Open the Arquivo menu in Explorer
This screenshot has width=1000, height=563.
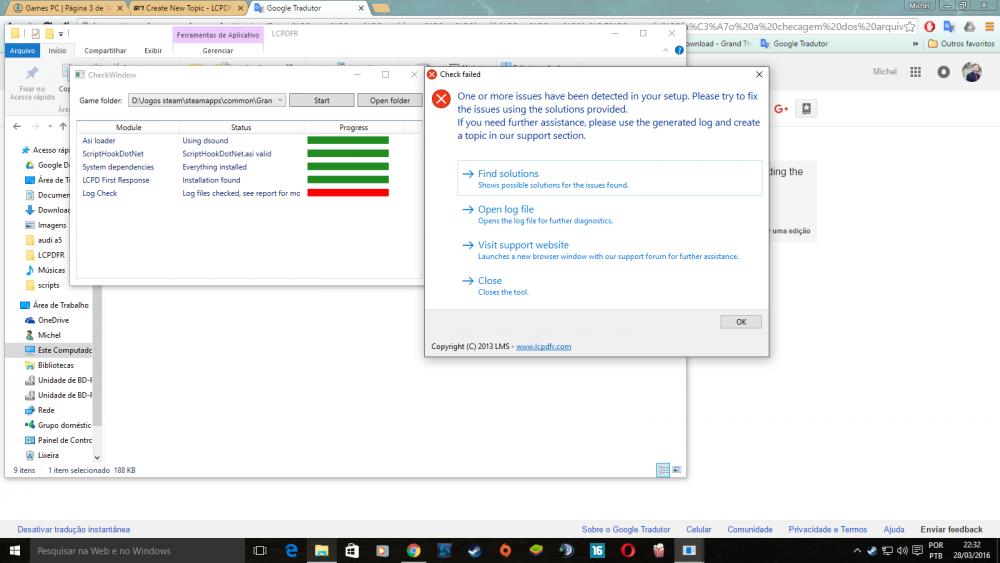coord(22,50)
